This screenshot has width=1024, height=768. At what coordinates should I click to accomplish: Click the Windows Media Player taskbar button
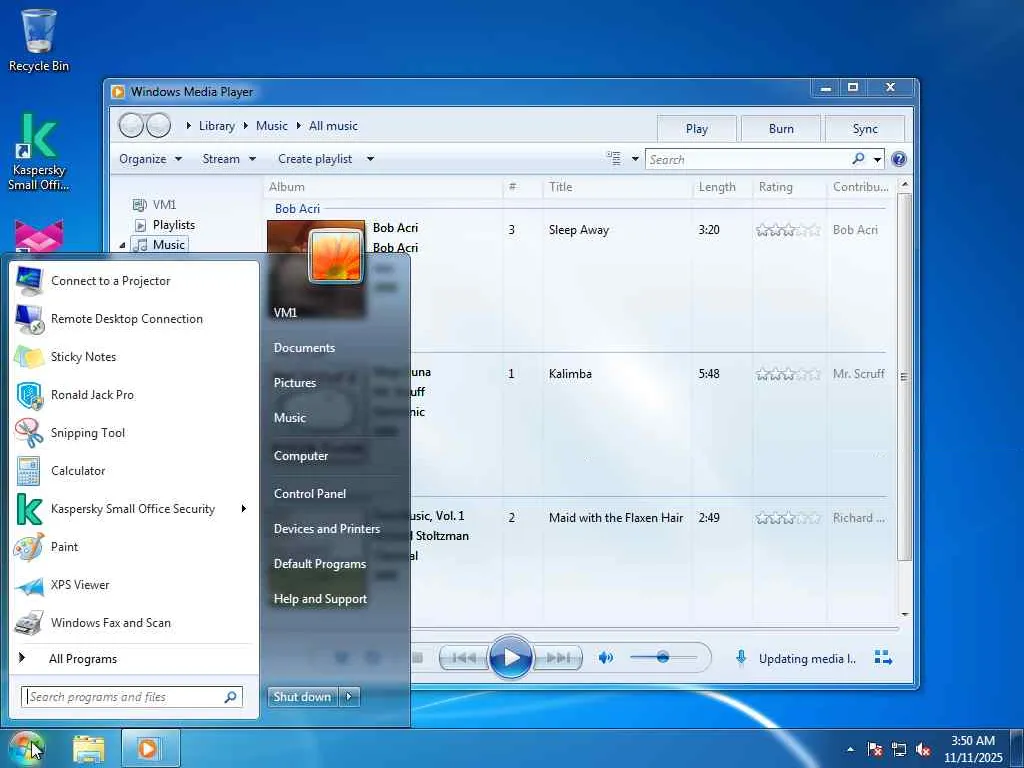pos(150,748)
